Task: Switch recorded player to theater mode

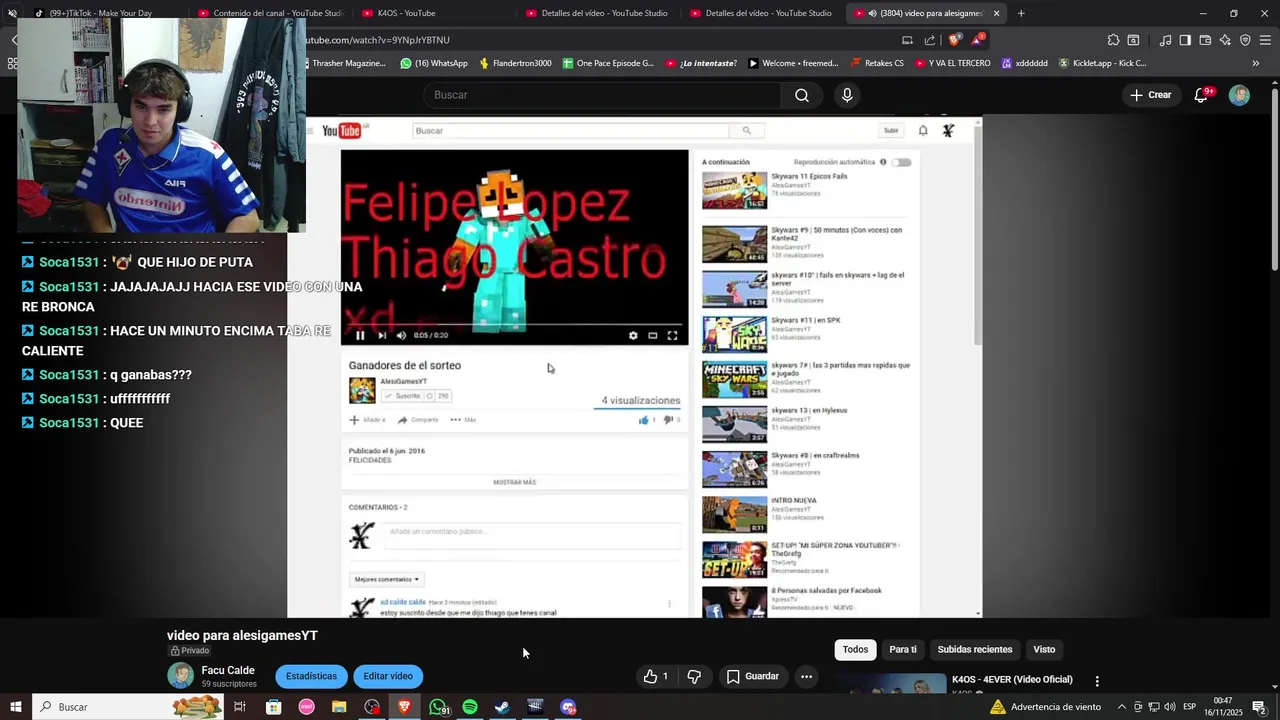Action: point(653,336)
